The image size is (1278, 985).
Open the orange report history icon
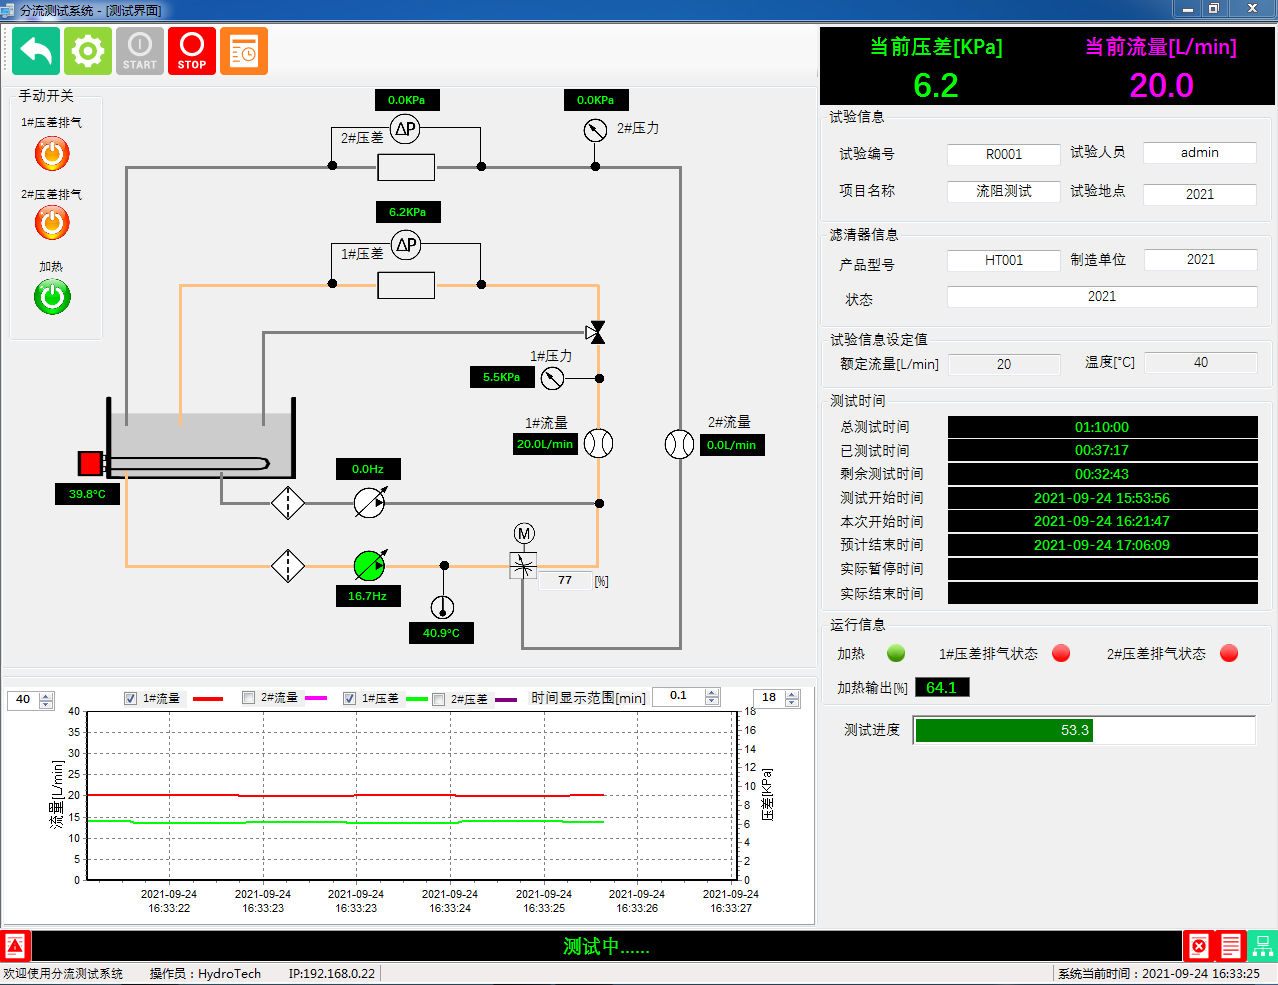(x=244, y=51)
